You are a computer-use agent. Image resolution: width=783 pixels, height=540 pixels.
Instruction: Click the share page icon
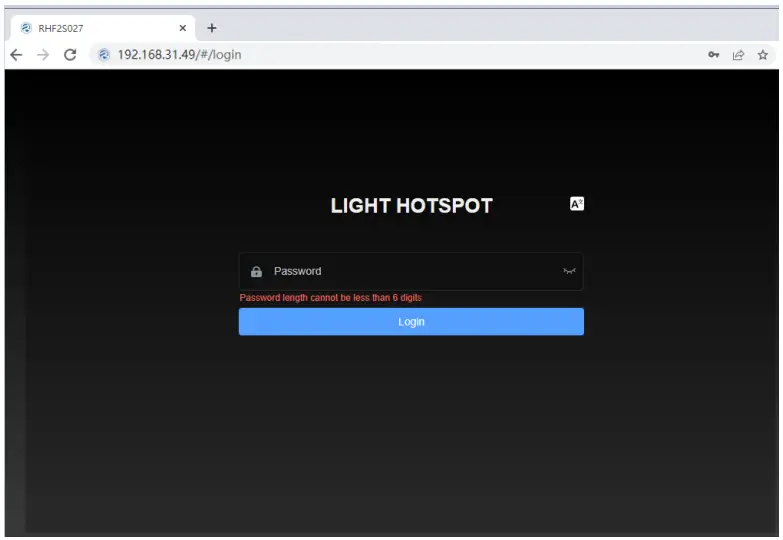(738, 55)
